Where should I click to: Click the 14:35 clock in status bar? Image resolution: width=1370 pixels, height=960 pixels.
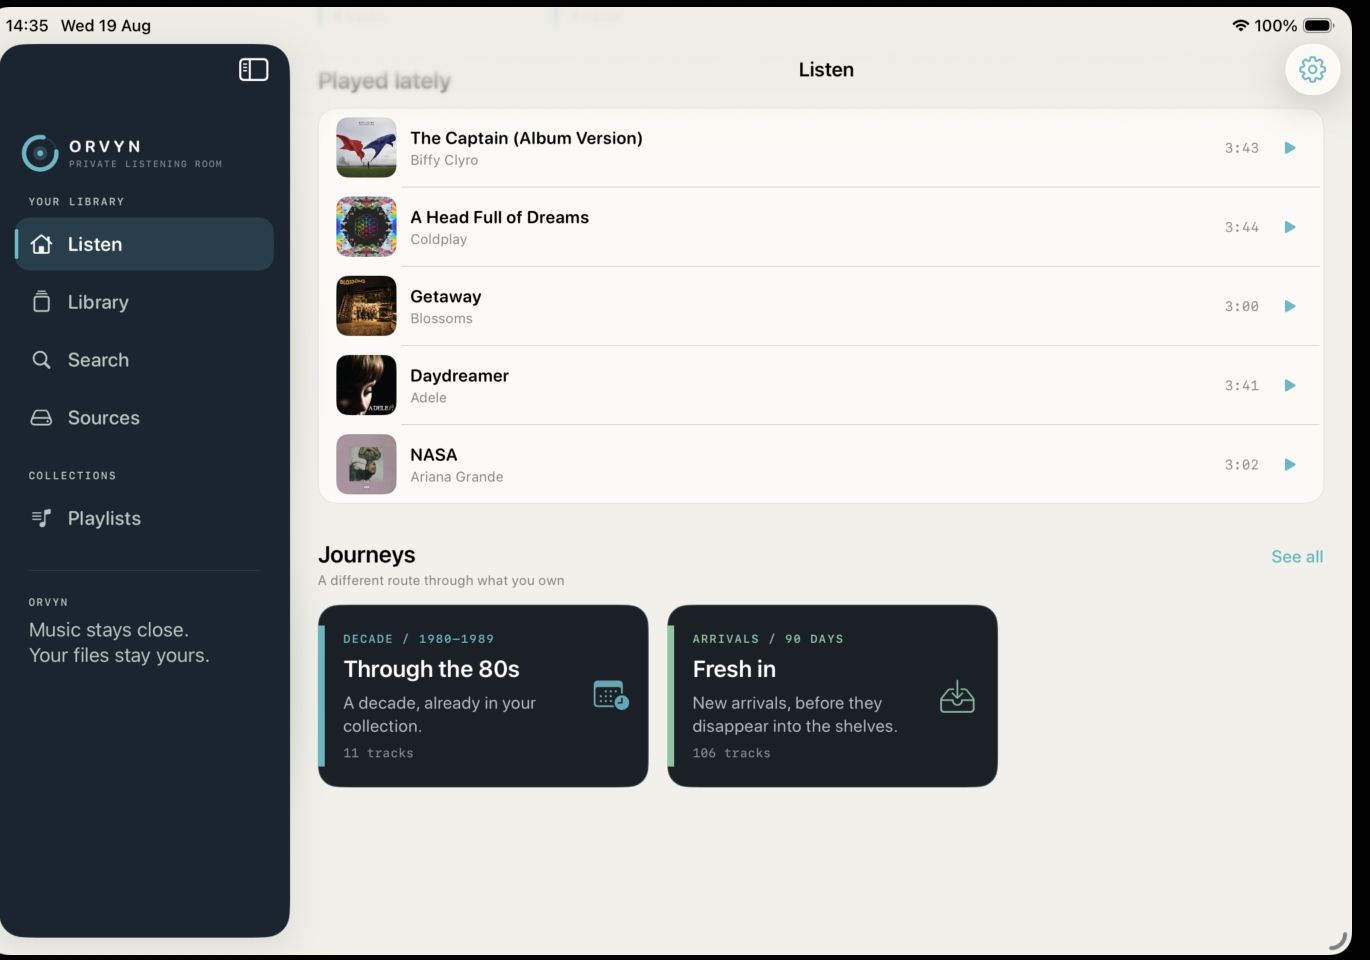tap(27, 25)
